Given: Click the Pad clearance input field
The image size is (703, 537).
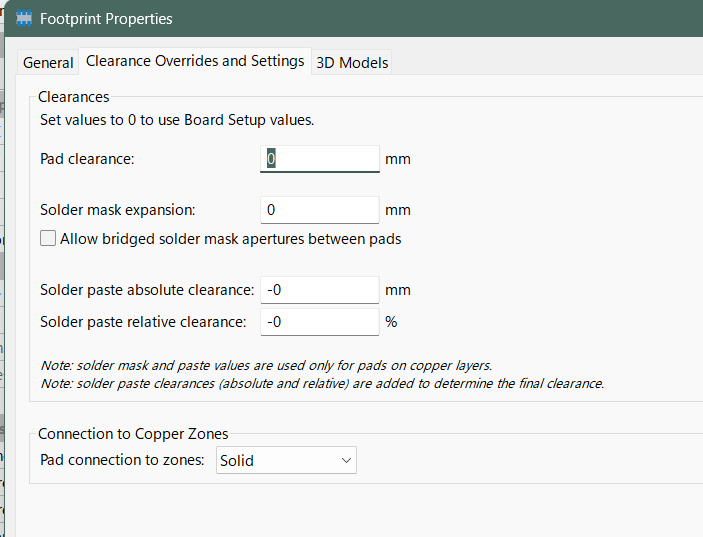Looking at the screenshot, I should coord(320,159).
